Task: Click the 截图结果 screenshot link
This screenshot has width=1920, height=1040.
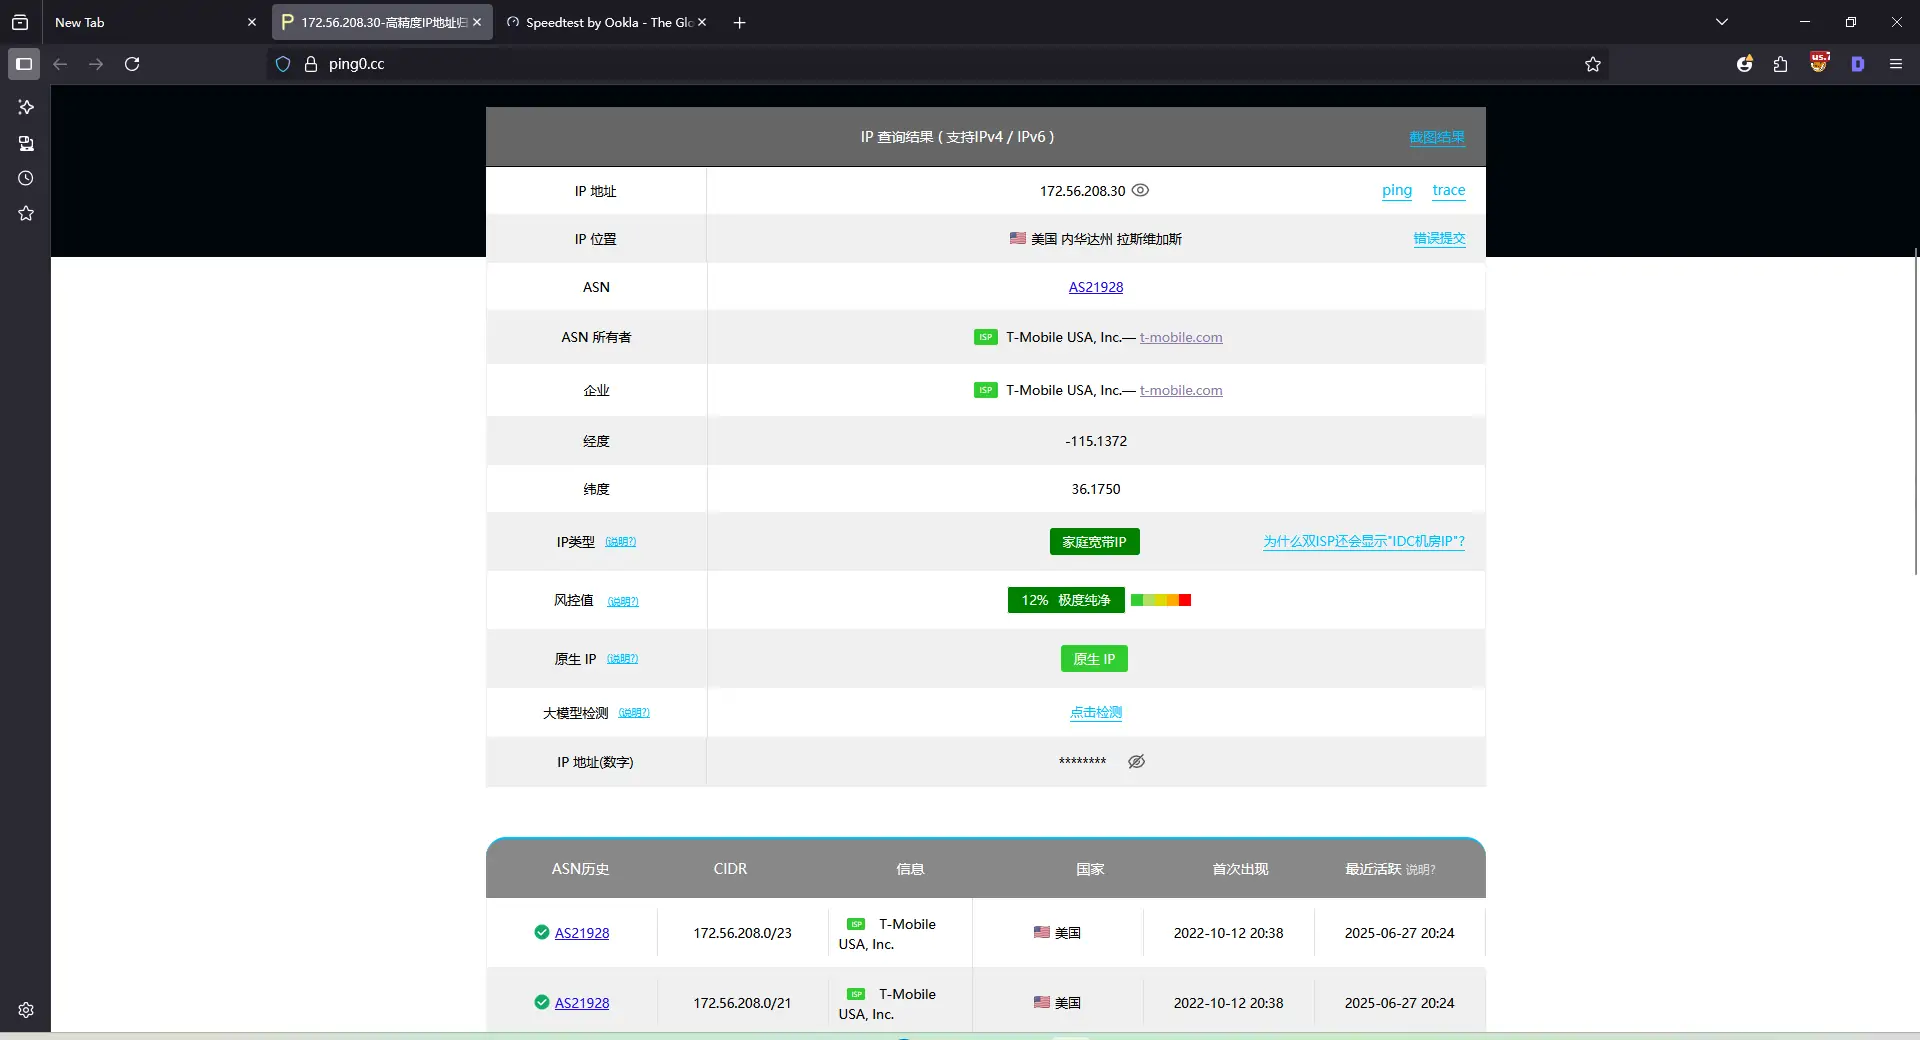Action: coord(1437,137)
